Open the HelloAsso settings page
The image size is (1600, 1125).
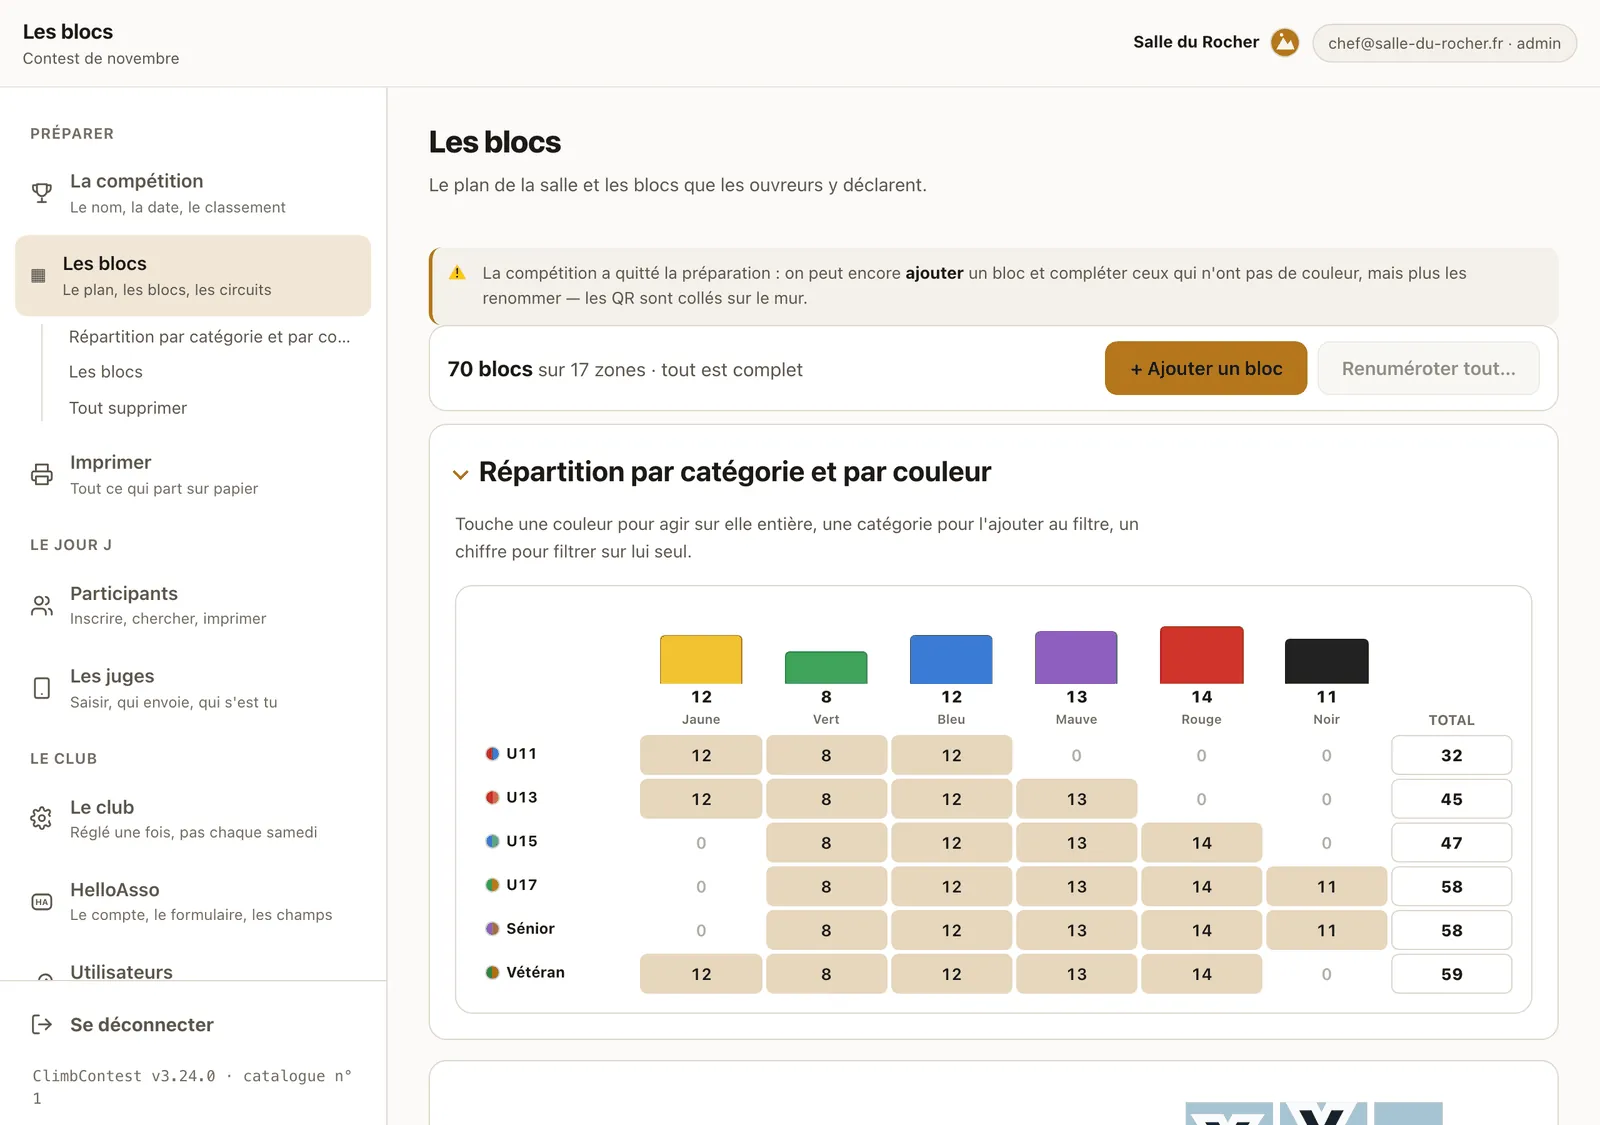click(x=193, y=901)
